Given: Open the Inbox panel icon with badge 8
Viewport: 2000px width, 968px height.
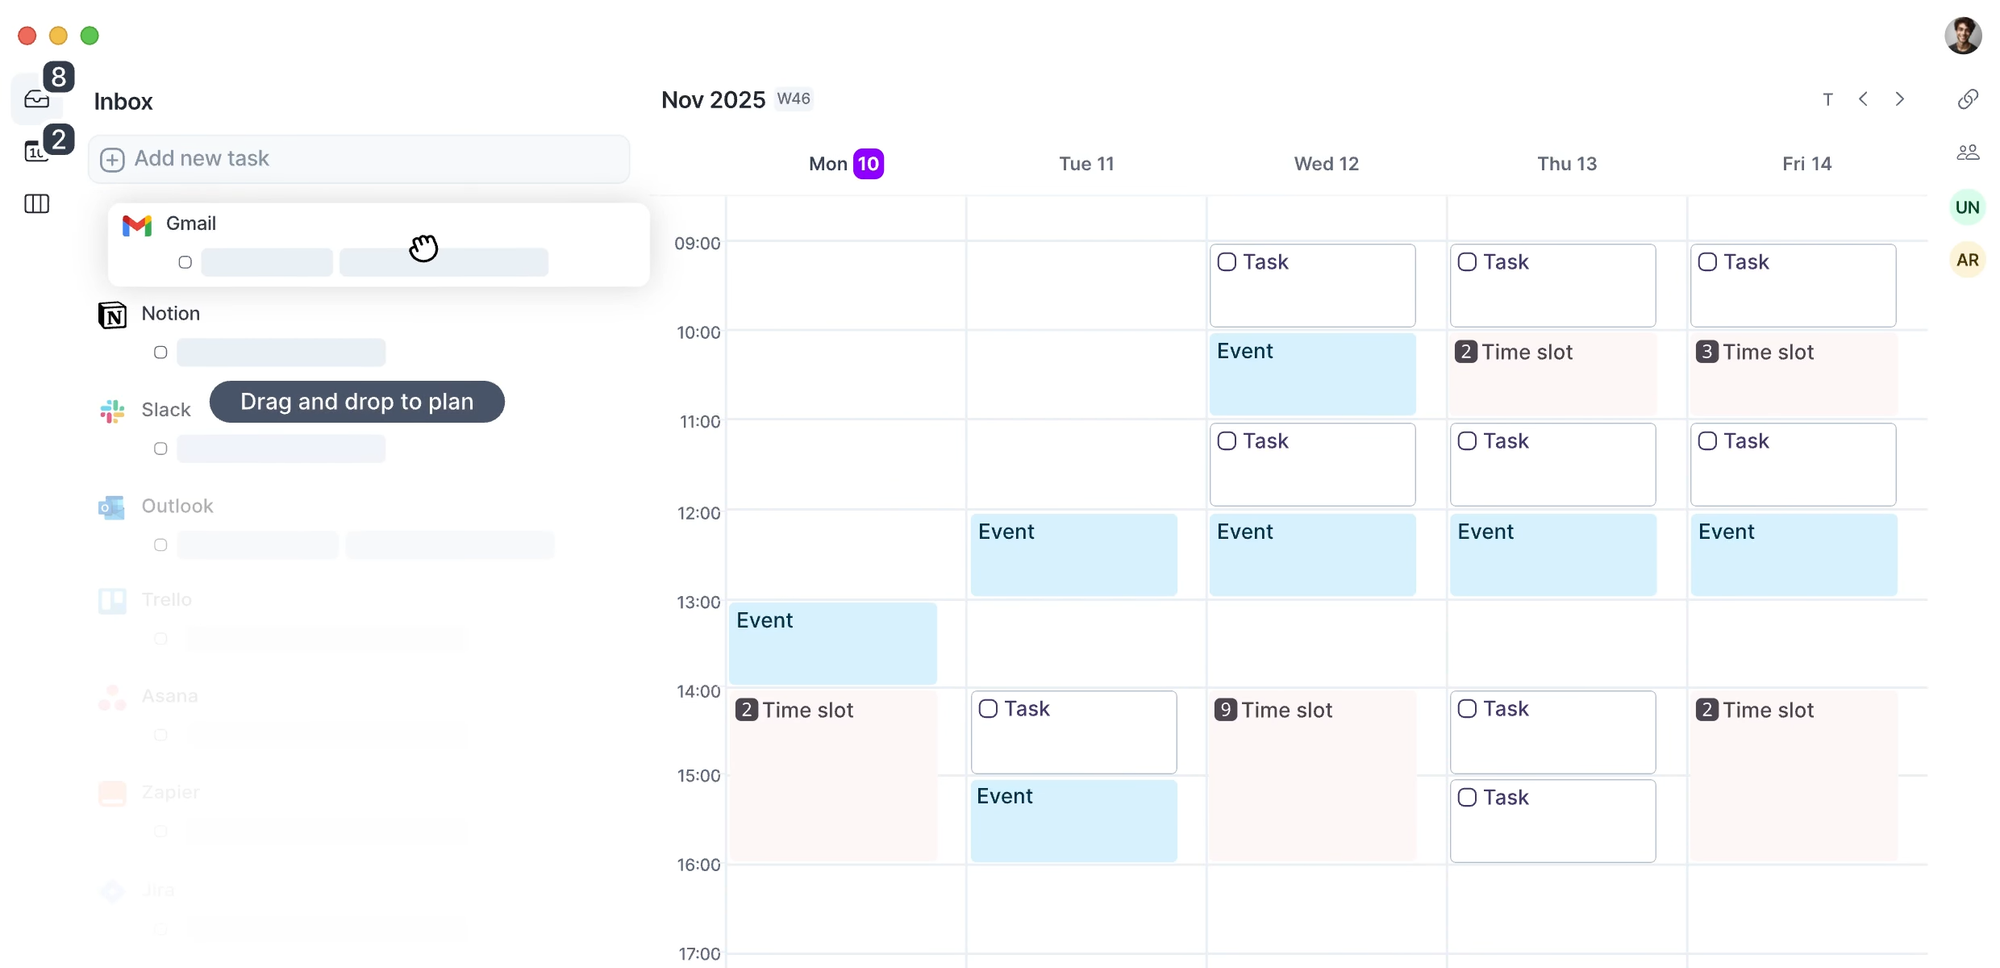Looking at the screenshot, I should (x=37, y=98).
